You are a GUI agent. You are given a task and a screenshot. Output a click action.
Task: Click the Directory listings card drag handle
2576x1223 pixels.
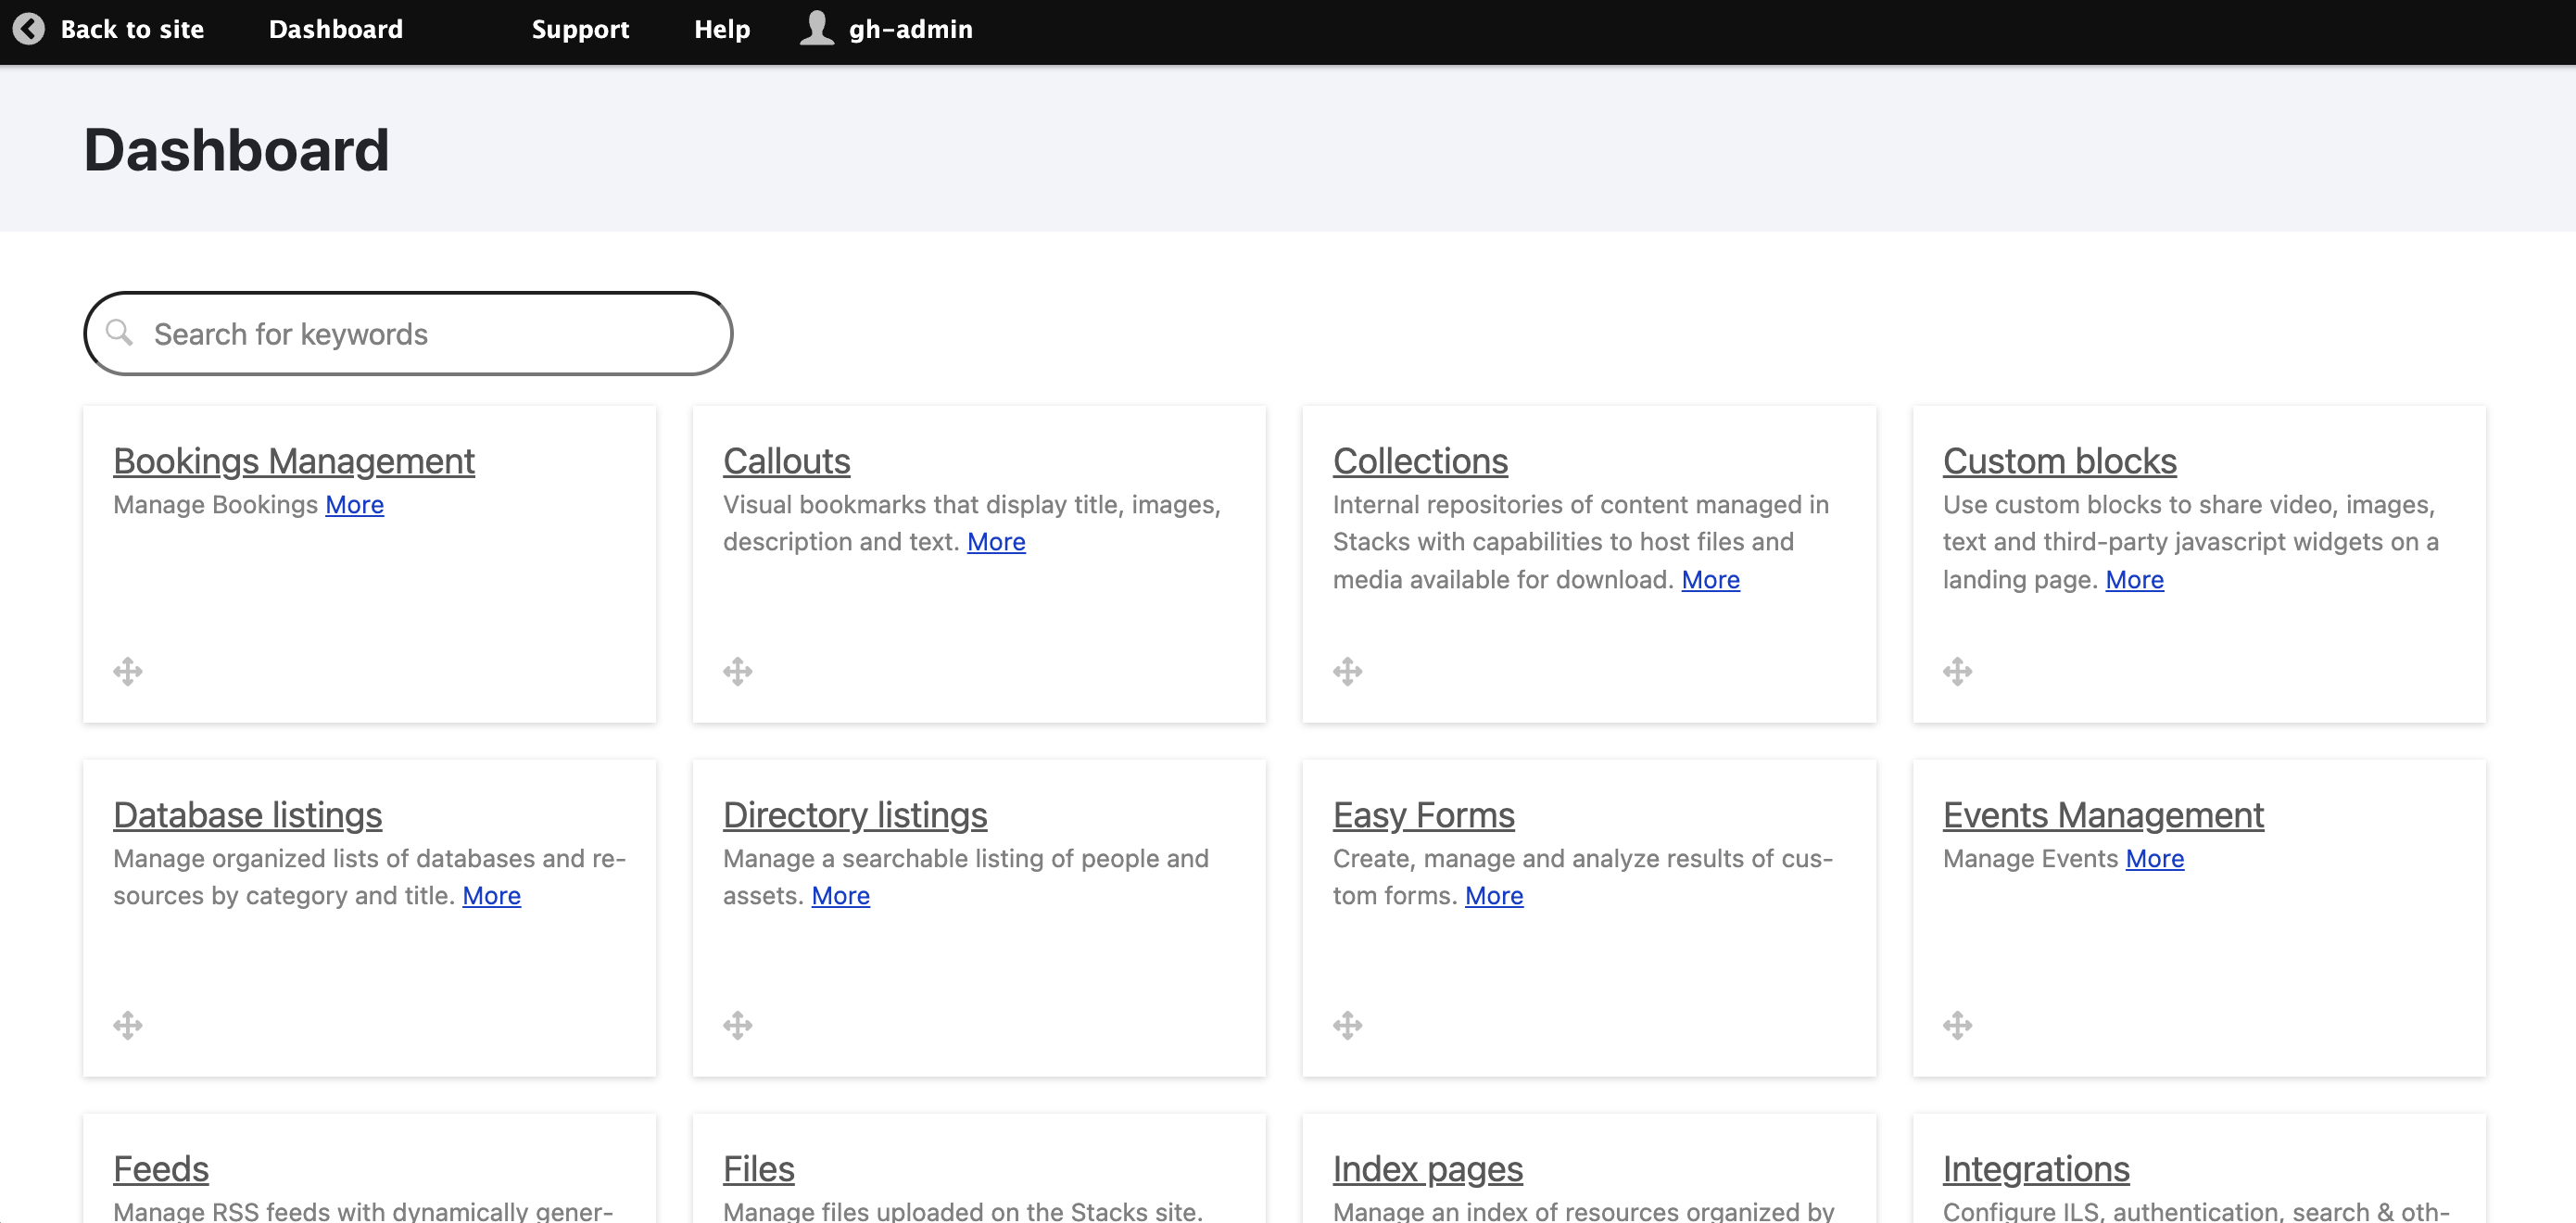(x=738, y=1025)
